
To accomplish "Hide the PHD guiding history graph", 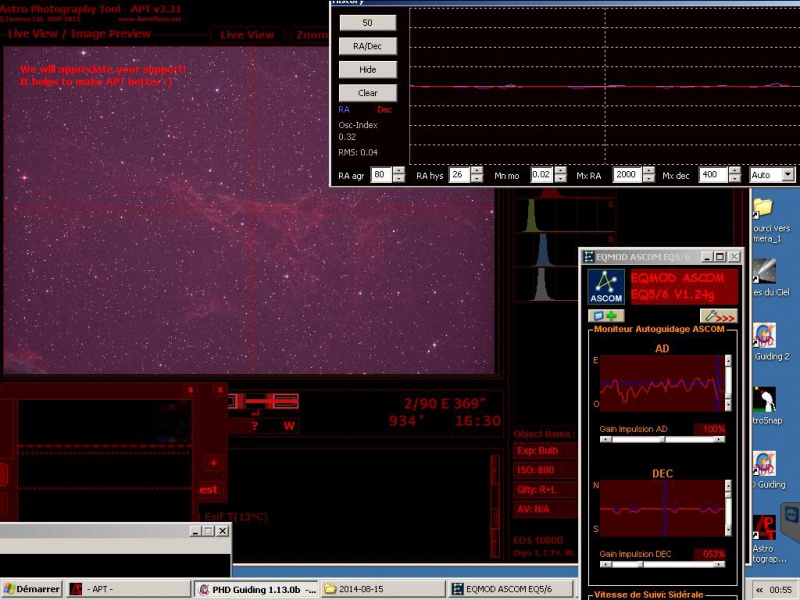I will point(369,69).
